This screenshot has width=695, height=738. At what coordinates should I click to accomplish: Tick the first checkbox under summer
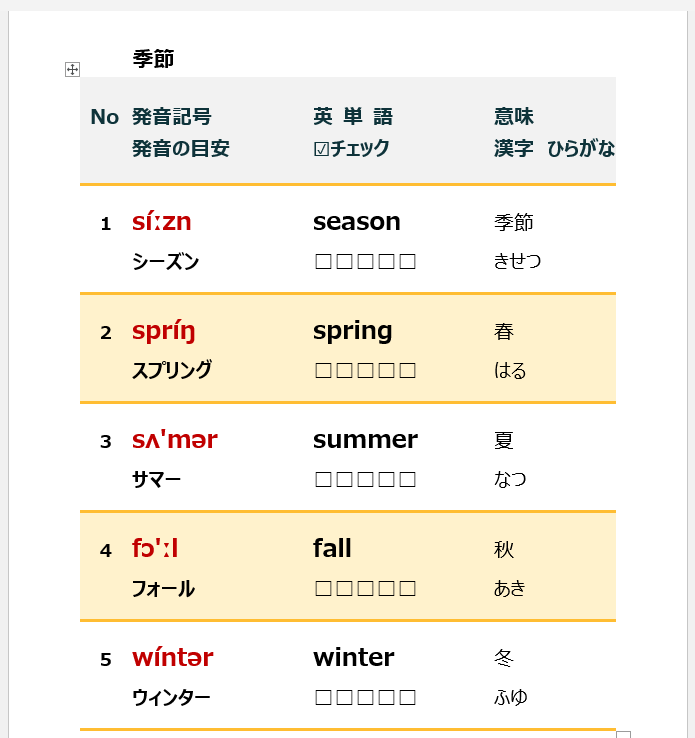(x=323, y=480)
